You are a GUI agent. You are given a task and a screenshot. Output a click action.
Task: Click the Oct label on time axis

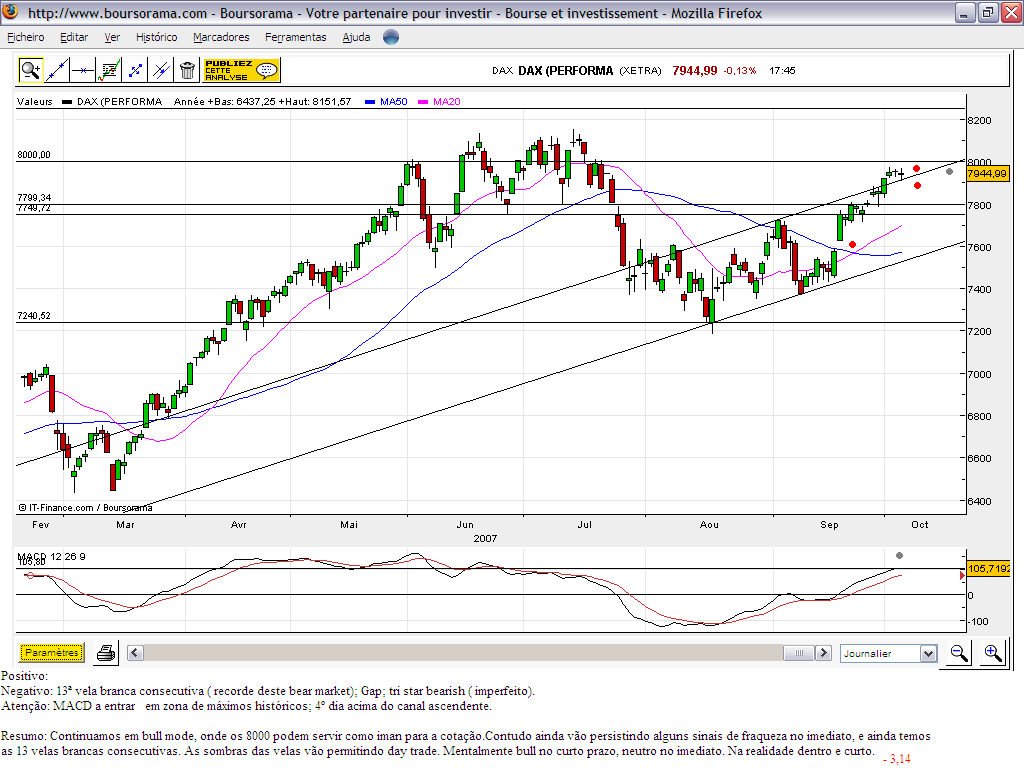920,524
